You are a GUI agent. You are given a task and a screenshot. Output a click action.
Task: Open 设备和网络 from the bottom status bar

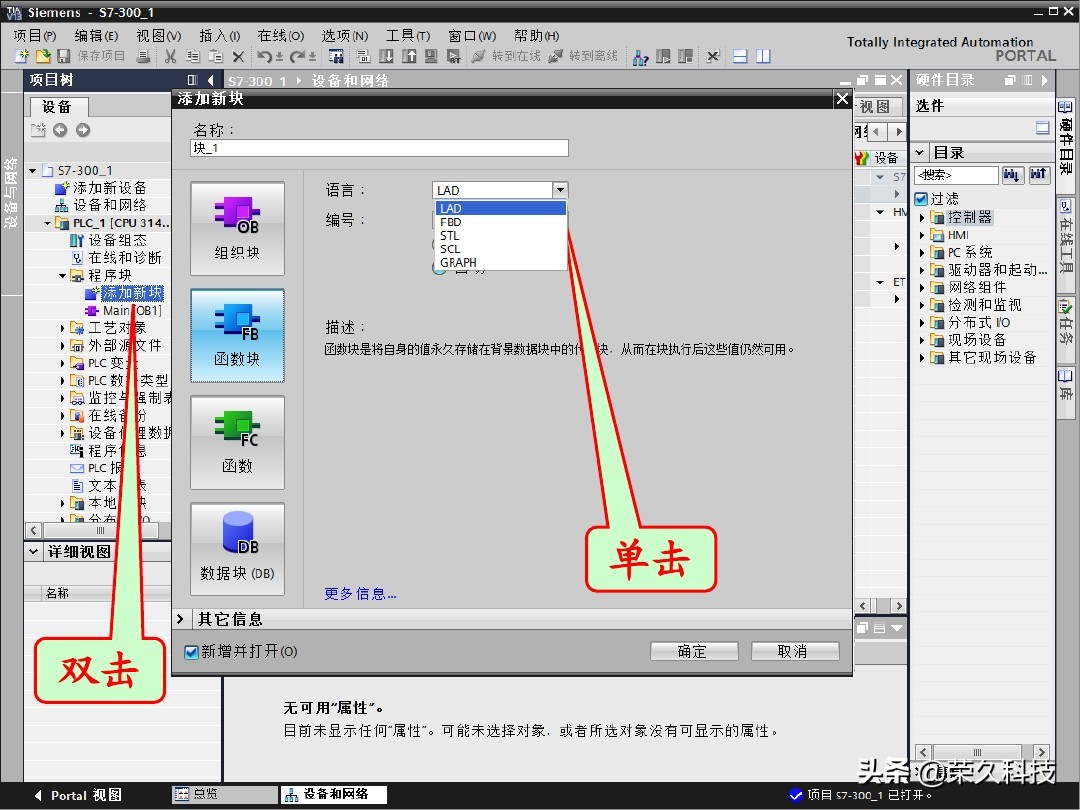(334, 795)
